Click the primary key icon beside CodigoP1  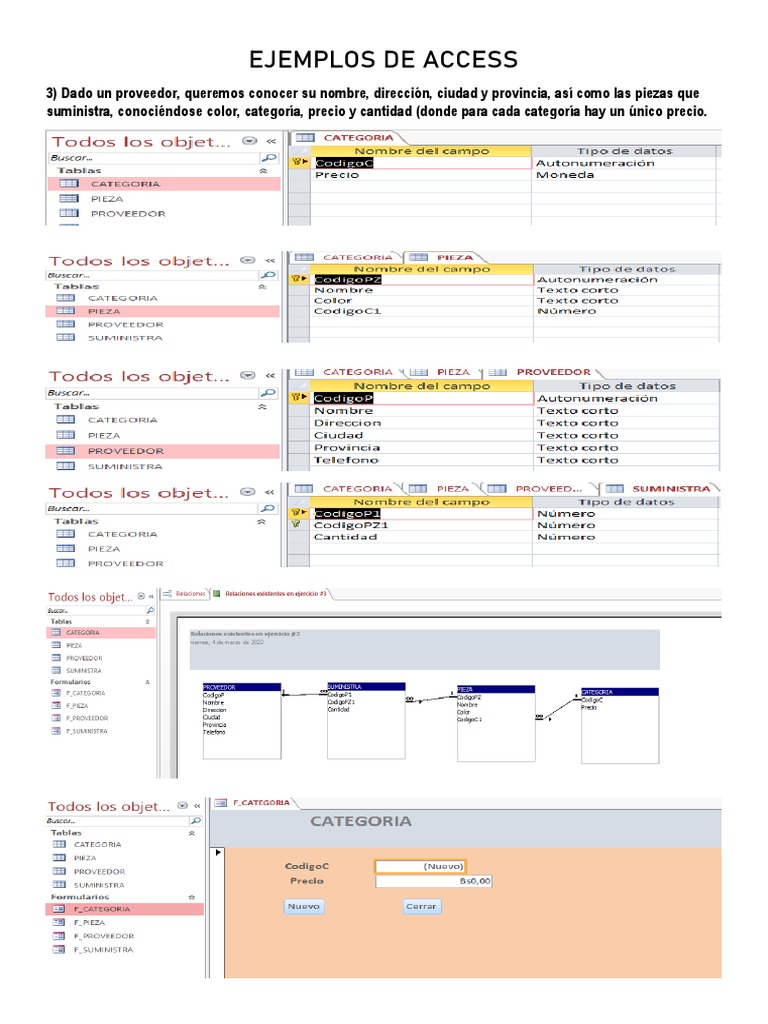coord(295,513)
